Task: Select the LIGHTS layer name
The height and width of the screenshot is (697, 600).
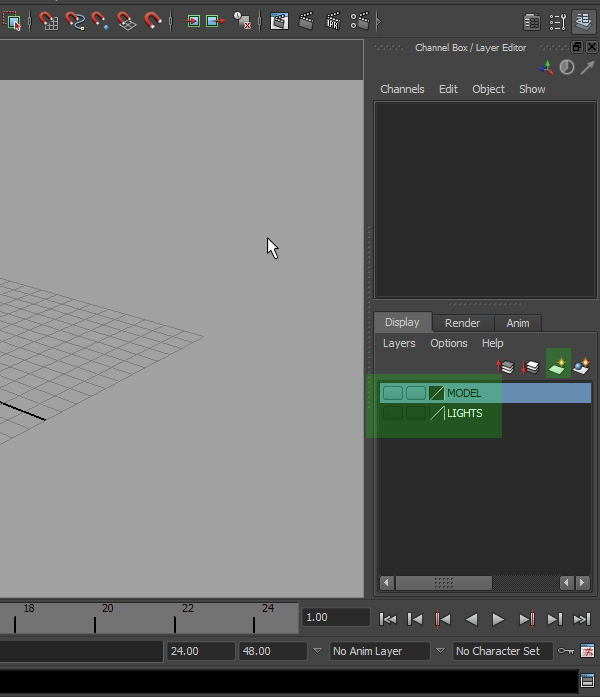Action: click(x=465, y=413)
